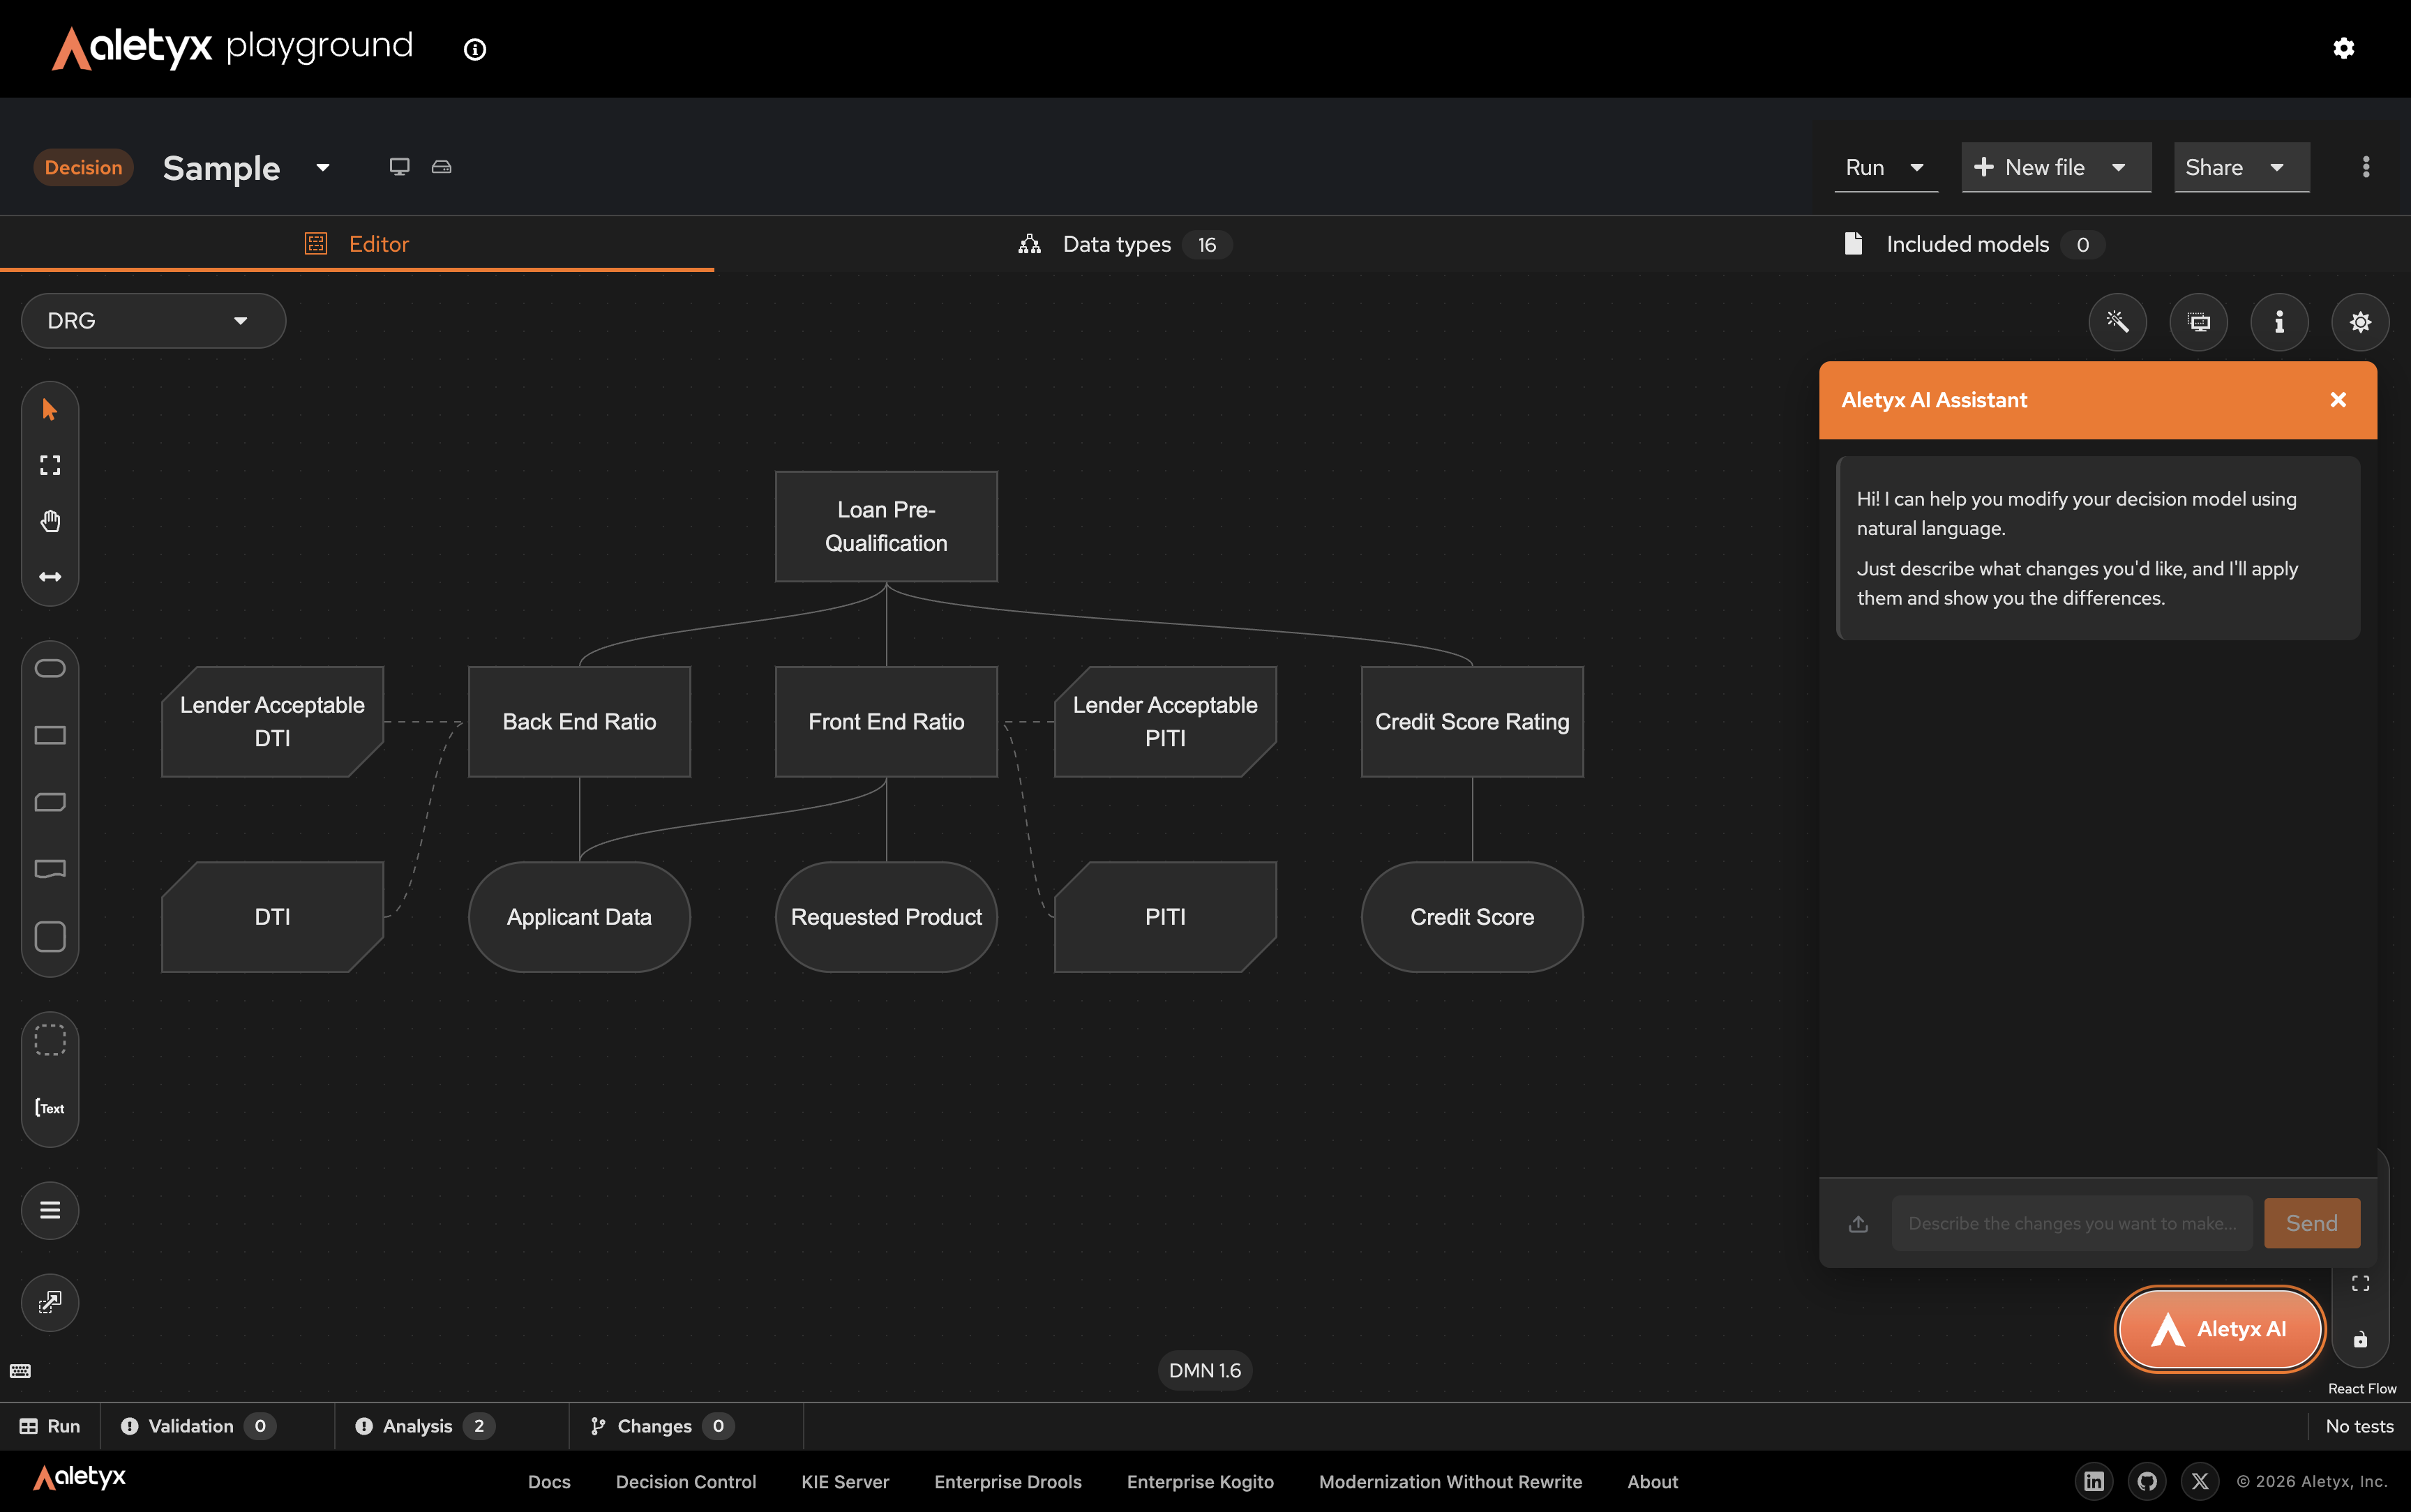
Task: Open the hamburger DRG nodes list
Action: (50, 1210)
